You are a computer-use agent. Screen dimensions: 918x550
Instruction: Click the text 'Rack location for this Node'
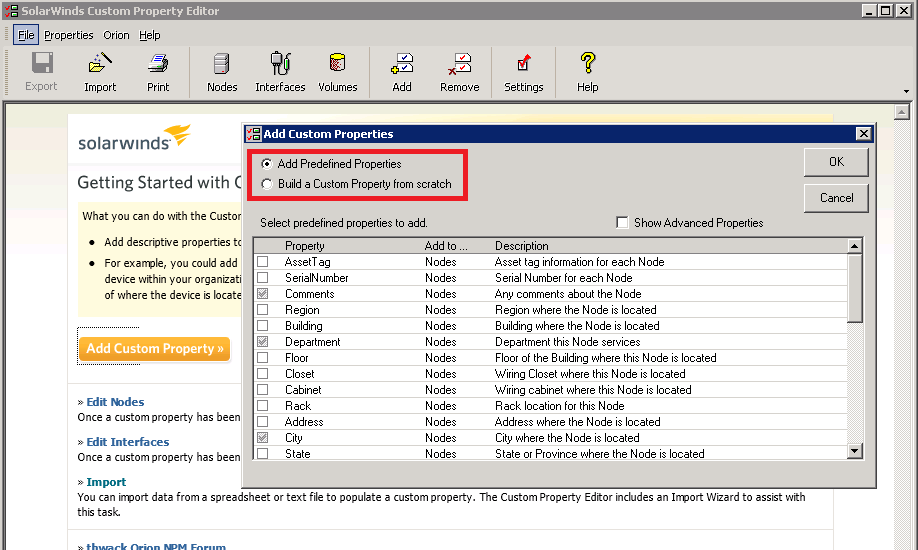tap(560, 405)
